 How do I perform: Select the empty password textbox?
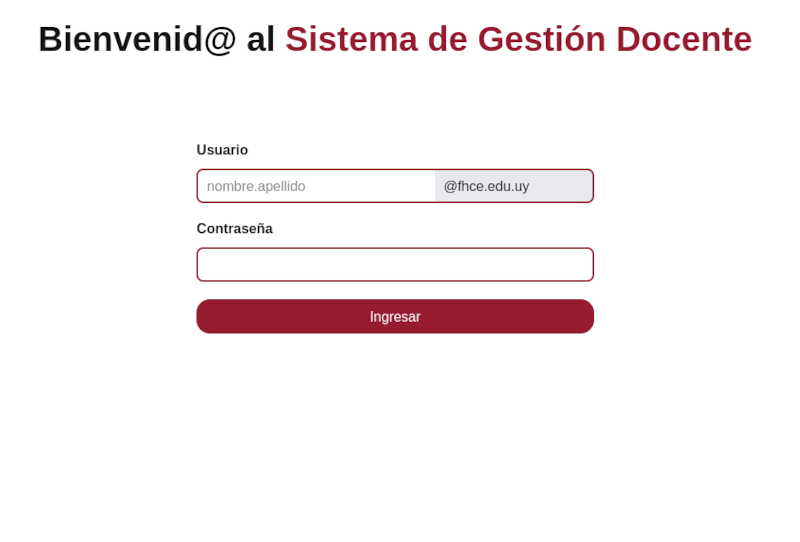395,265
